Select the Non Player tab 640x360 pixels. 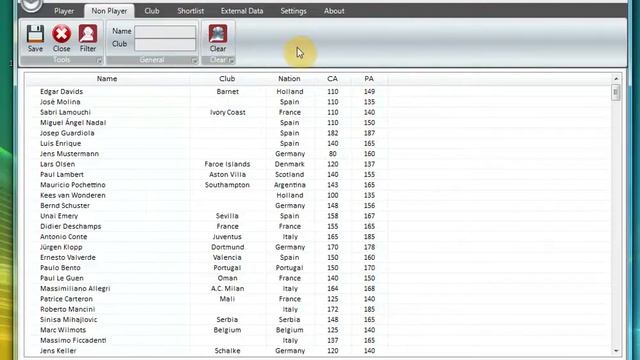(x=109, y=11)
